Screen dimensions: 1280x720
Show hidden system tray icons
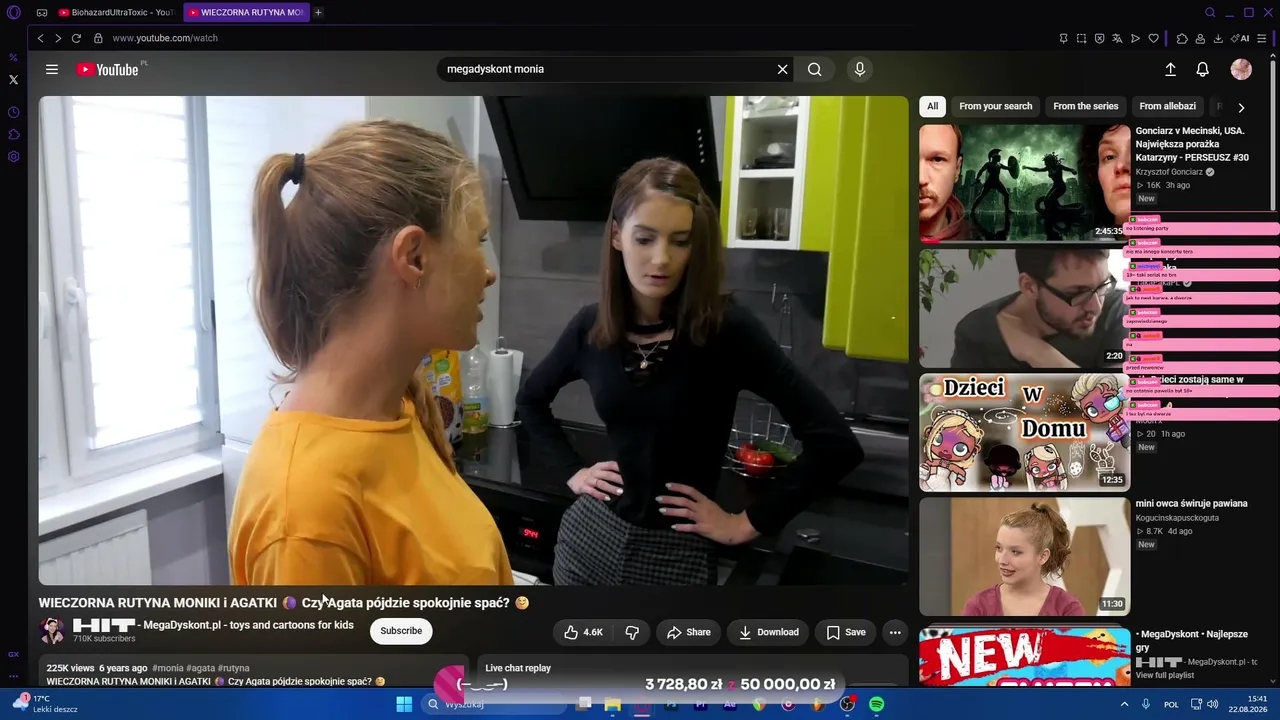pos(1124,704)
